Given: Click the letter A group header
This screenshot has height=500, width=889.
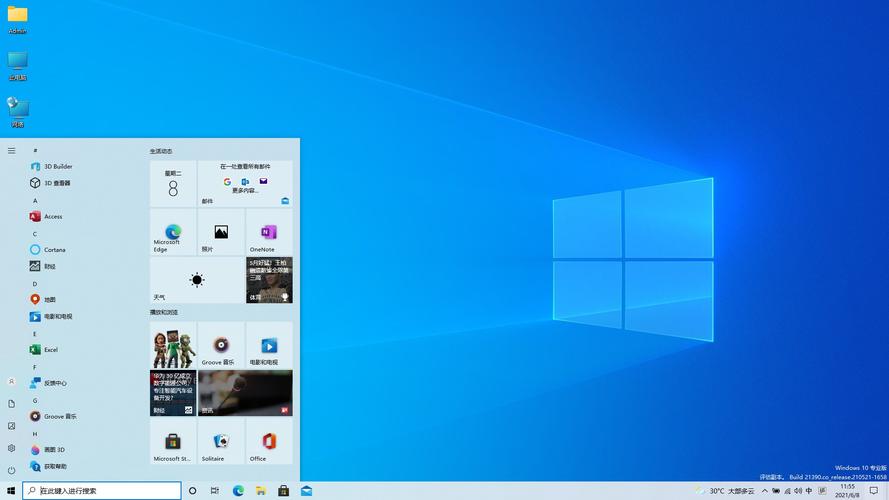Looking at the screenshot, I should pyautogui.click(x=35, y=200).
